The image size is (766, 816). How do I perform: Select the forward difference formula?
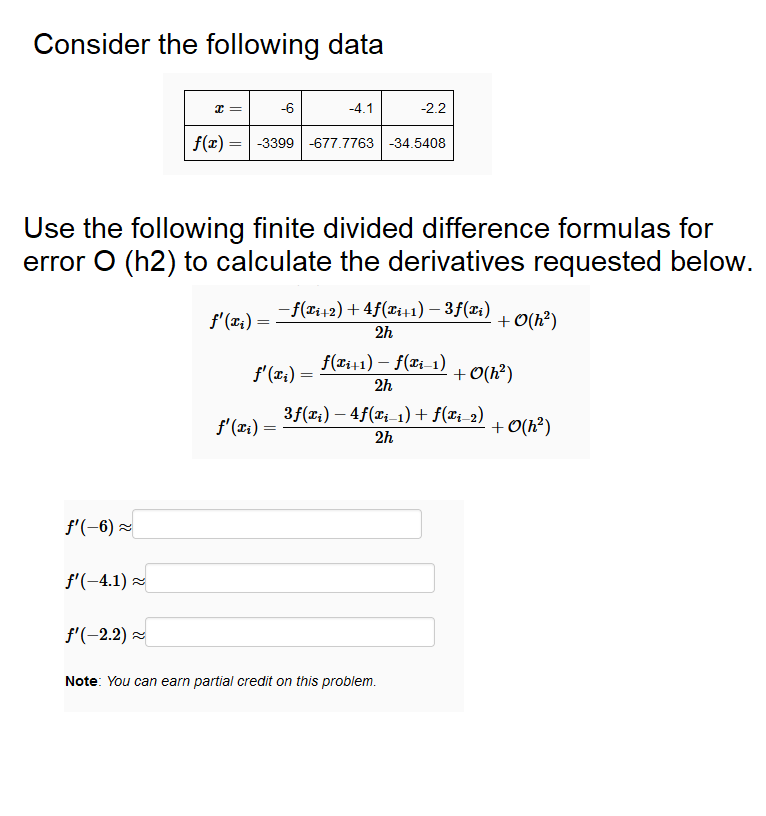385,319
